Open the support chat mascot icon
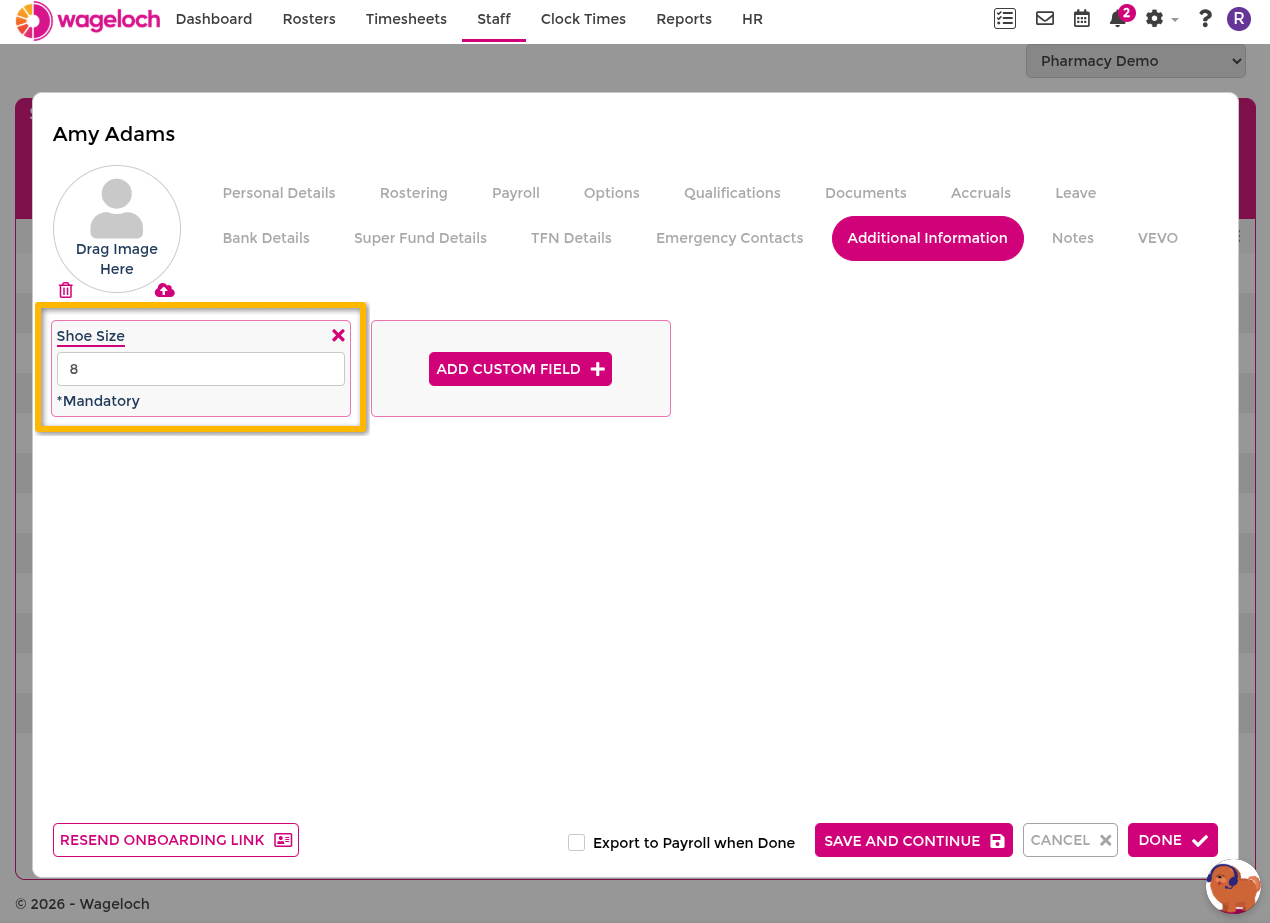Screen dimensions: 1270x923 point(1233,886)
